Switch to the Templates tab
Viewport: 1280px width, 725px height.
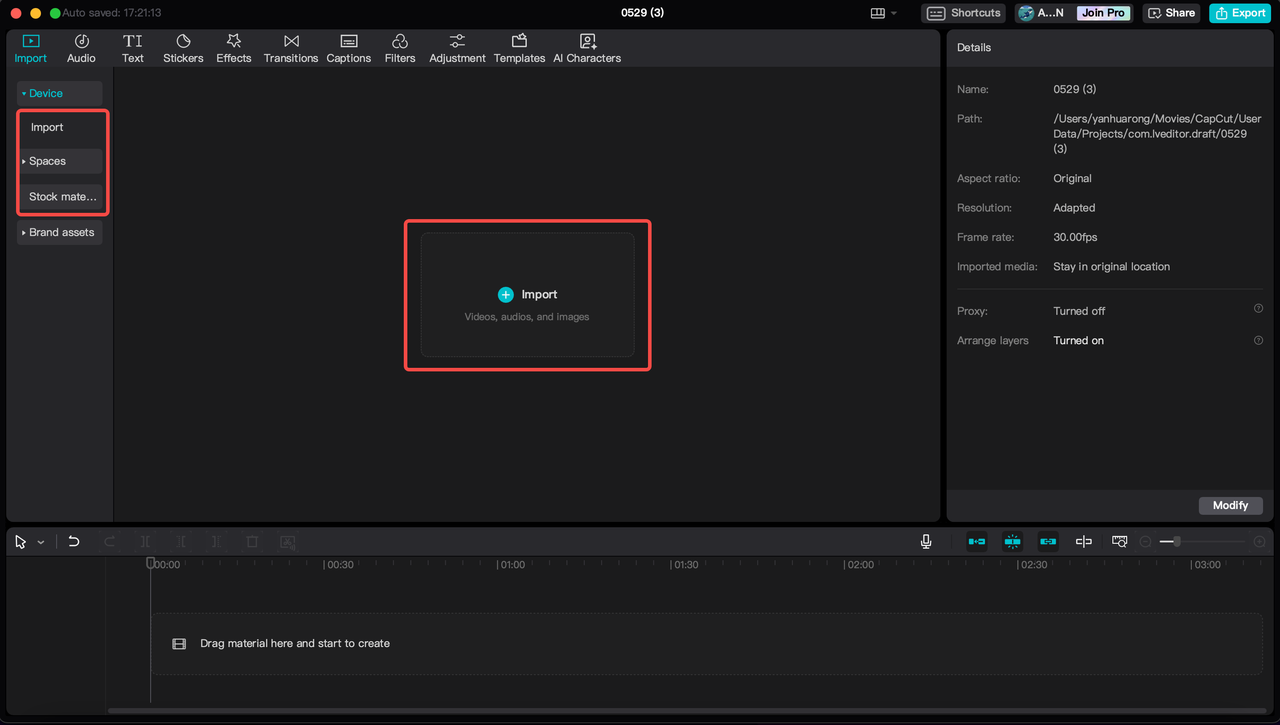(519, 47)
